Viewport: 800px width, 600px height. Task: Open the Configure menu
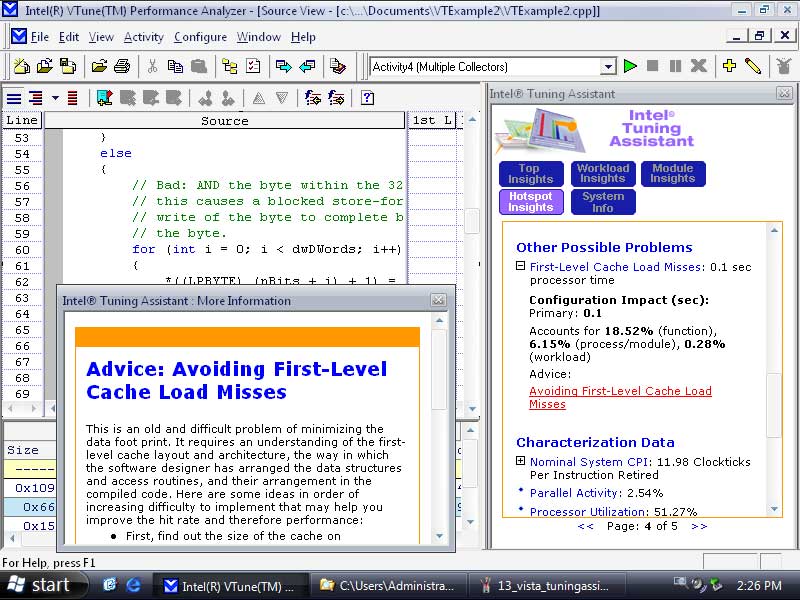point(201,37)
